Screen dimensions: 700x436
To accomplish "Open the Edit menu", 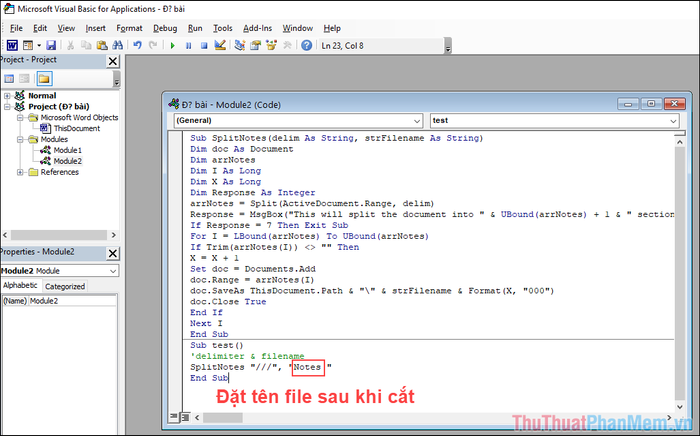I will (40, 28).
